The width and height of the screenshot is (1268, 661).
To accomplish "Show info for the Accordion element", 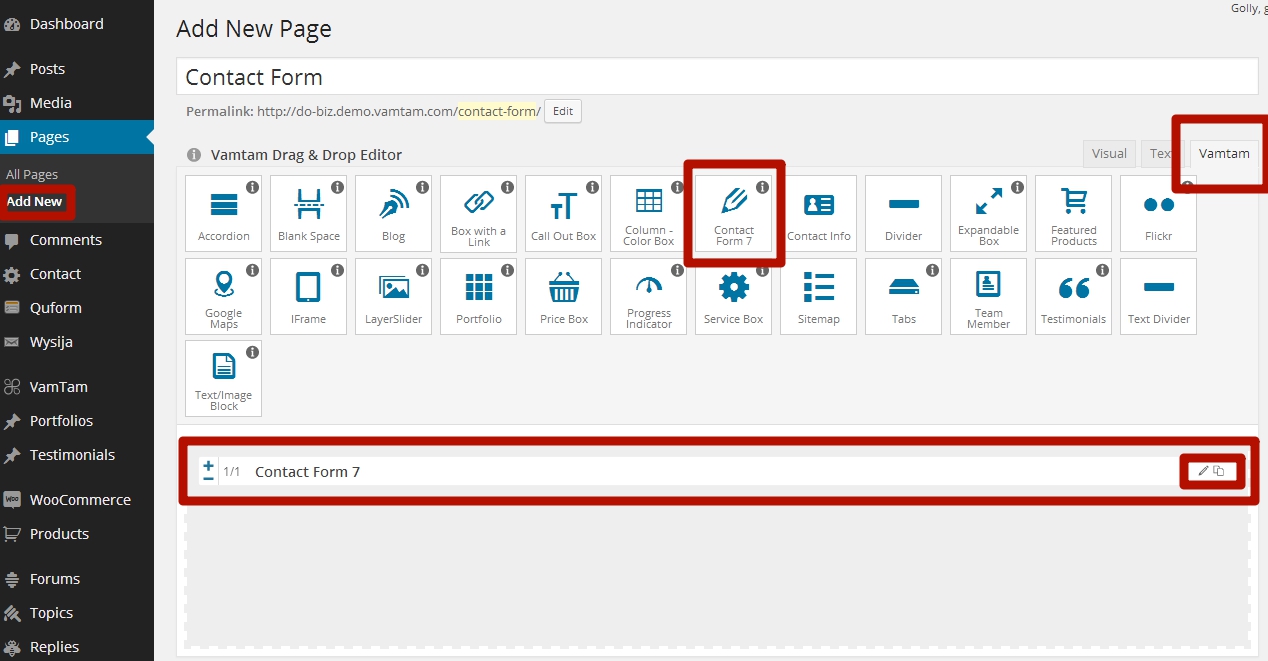I will (253, 187).
